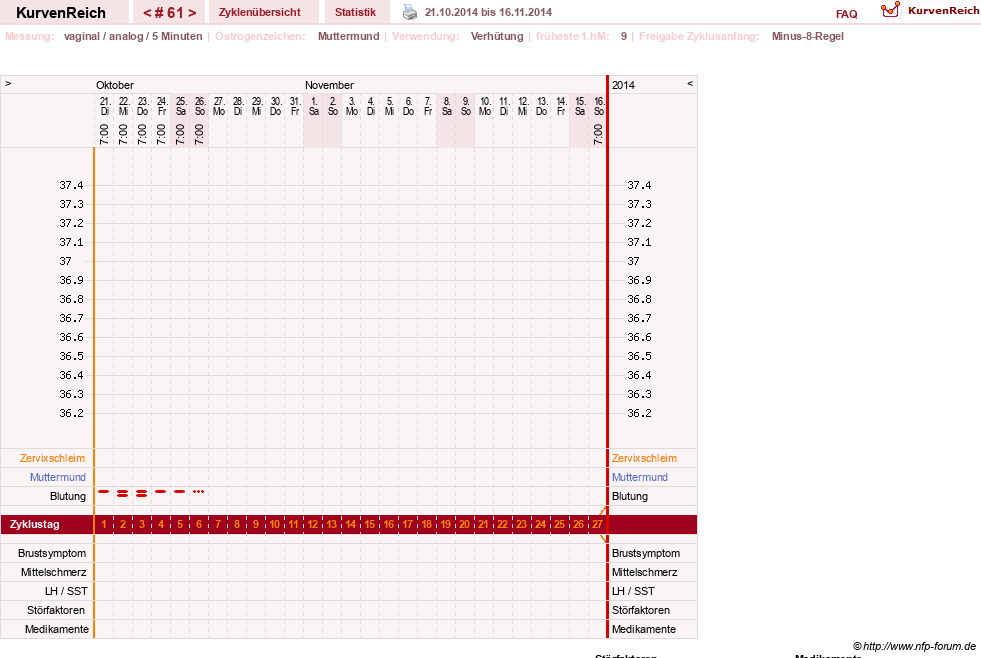Click the left LH / SST row label

[x=66, y=592]
